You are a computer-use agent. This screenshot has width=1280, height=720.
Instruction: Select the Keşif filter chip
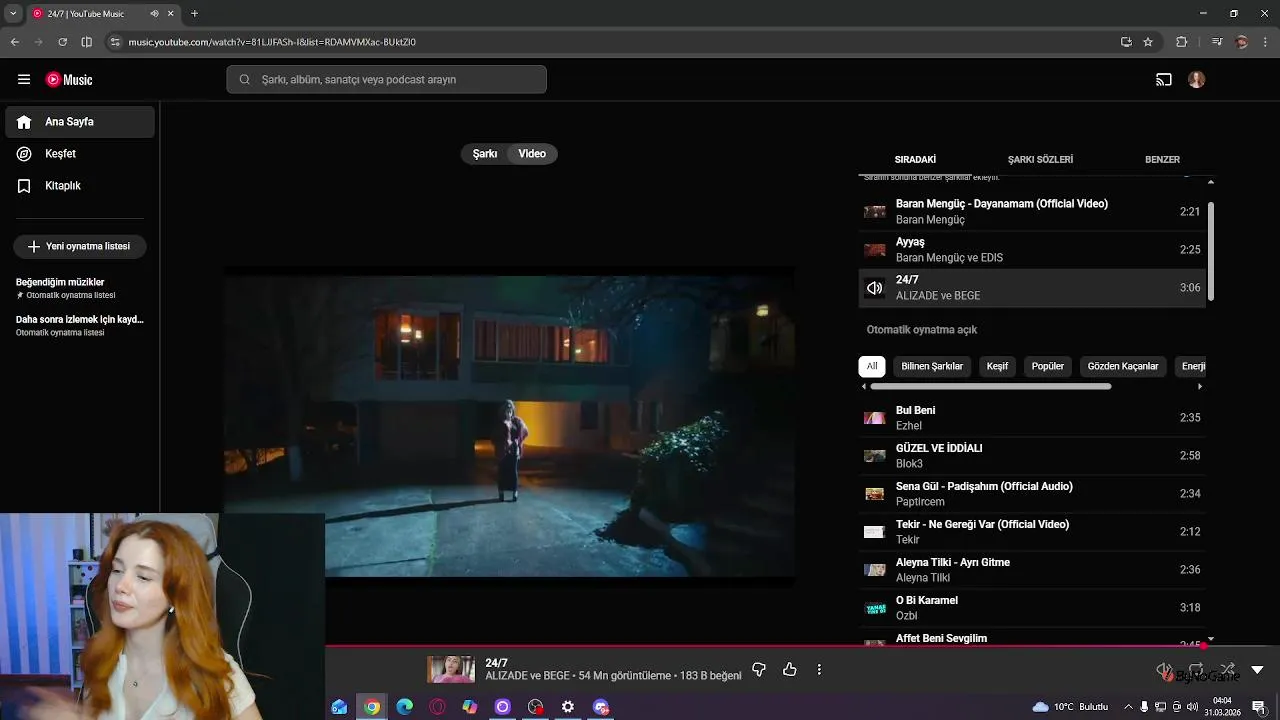[x=997, y=366]
